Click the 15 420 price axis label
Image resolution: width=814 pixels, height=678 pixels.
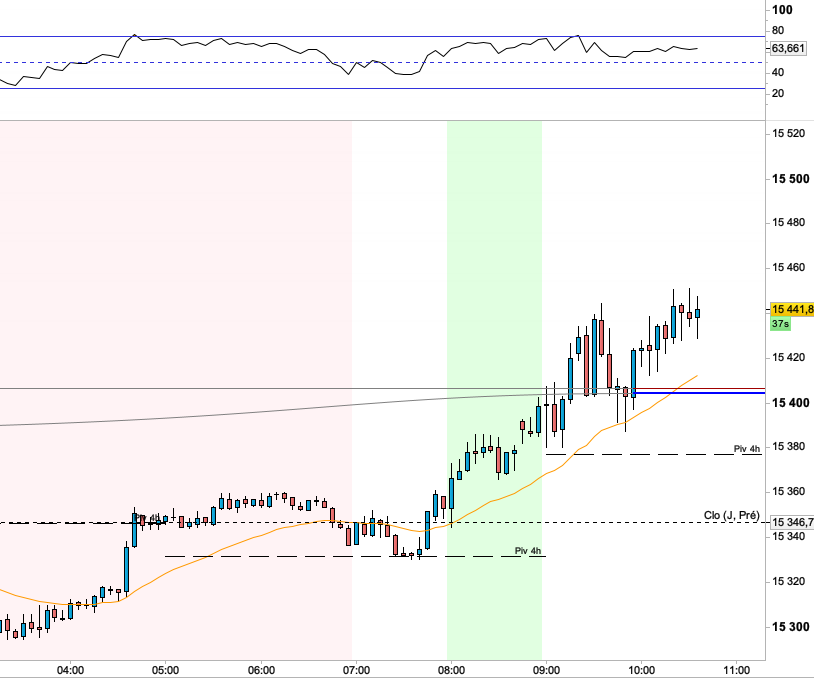[789, 357]
